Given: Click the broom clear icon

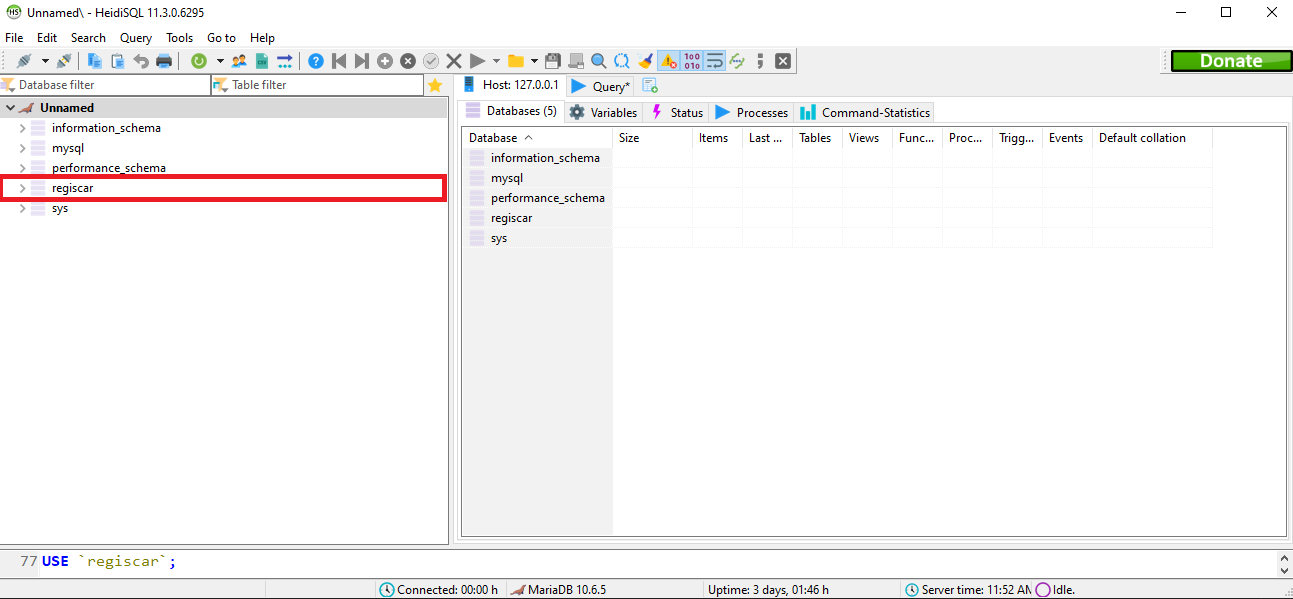Looking at the screenshot, I should pos(645,61).
